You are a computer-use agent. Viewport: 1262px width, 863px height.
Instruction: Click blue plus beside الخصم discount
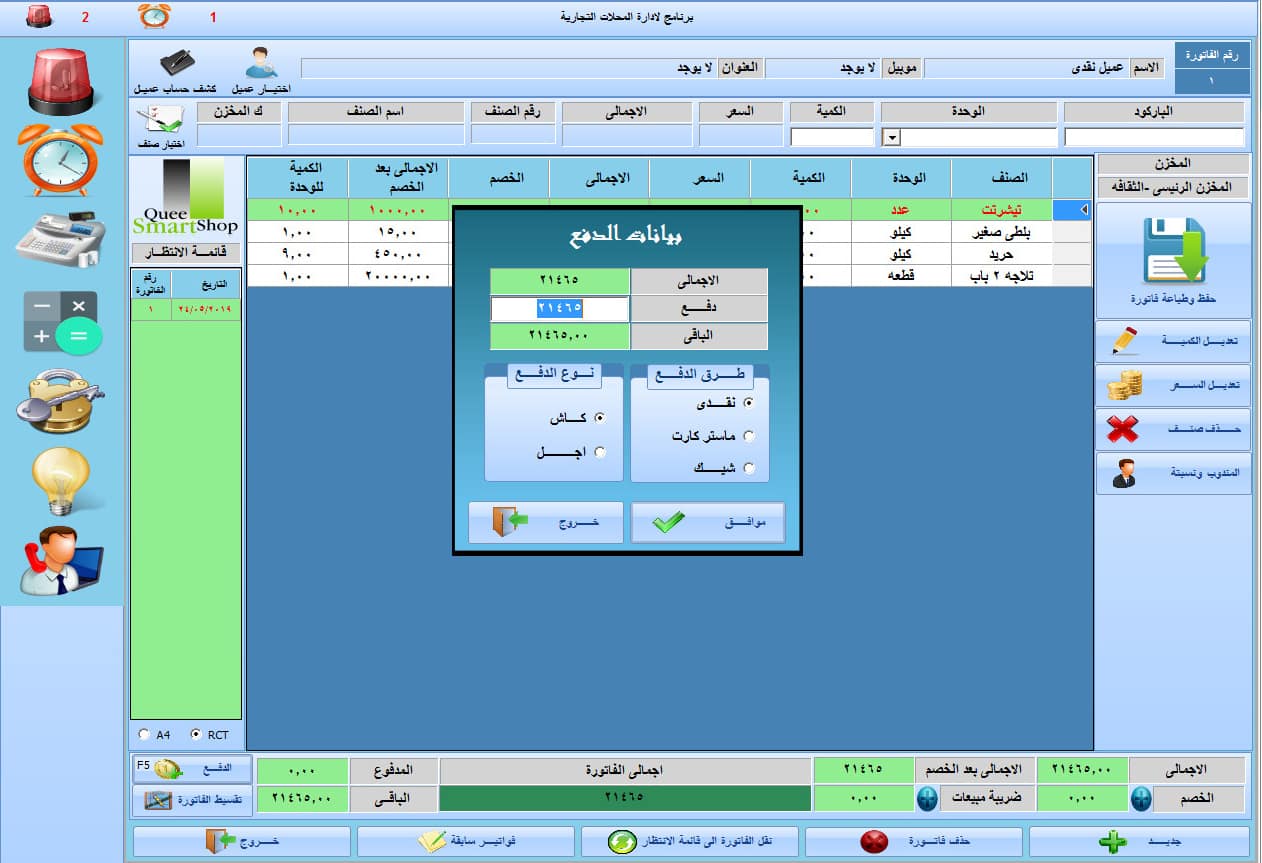[1141, 799]
